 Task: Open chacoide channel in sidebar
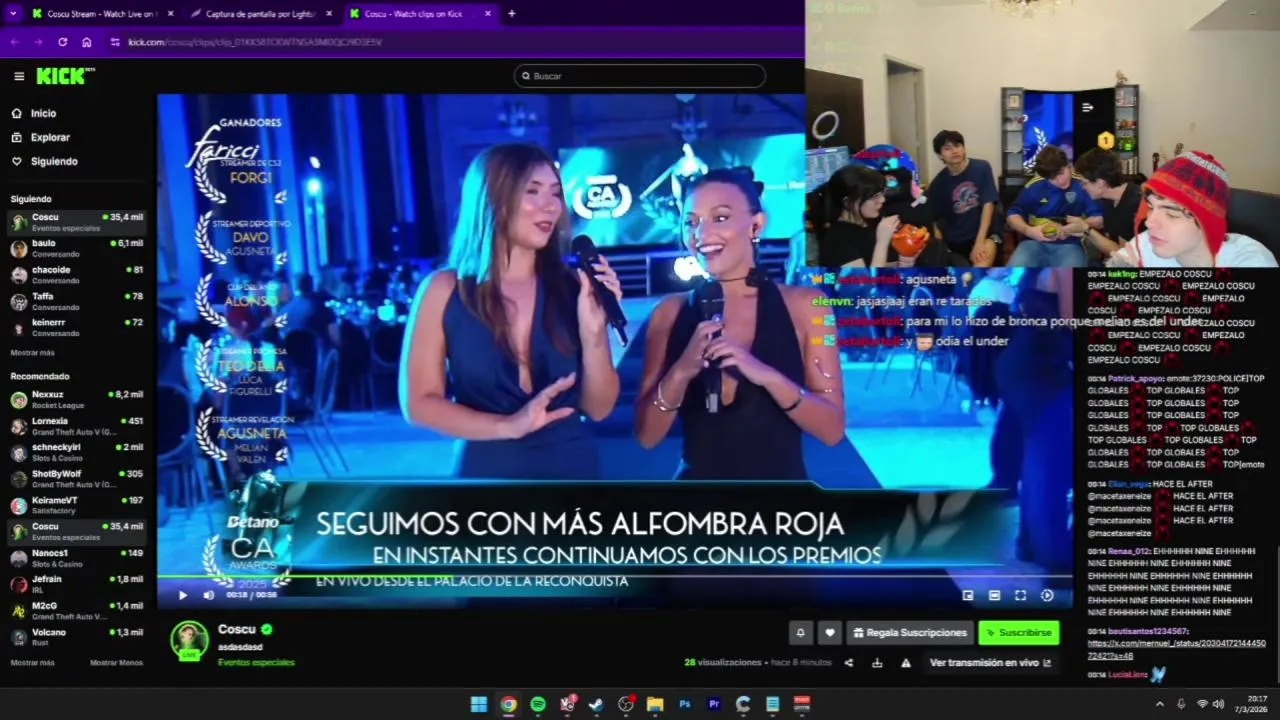pyautogui.click(x=77, y=274)
